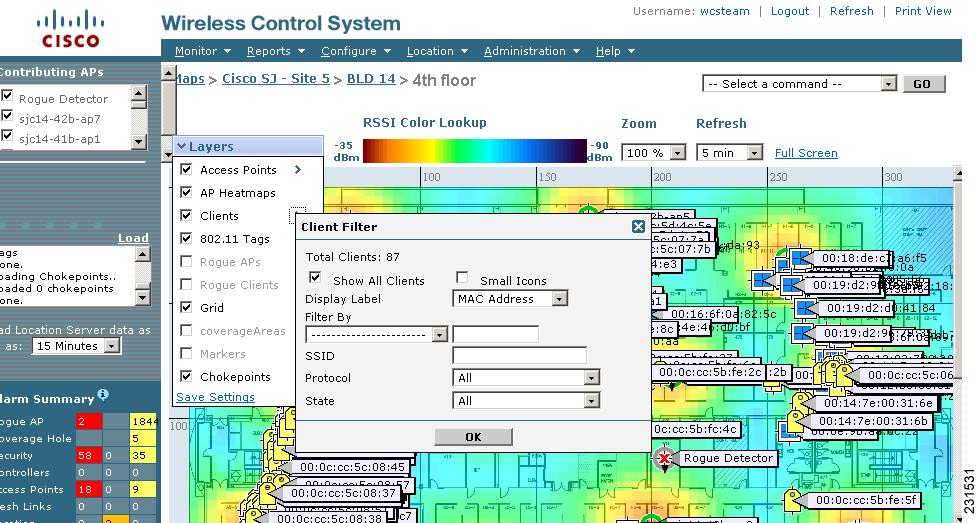Click yellow Rogue AP alarm count 1844

144,421
